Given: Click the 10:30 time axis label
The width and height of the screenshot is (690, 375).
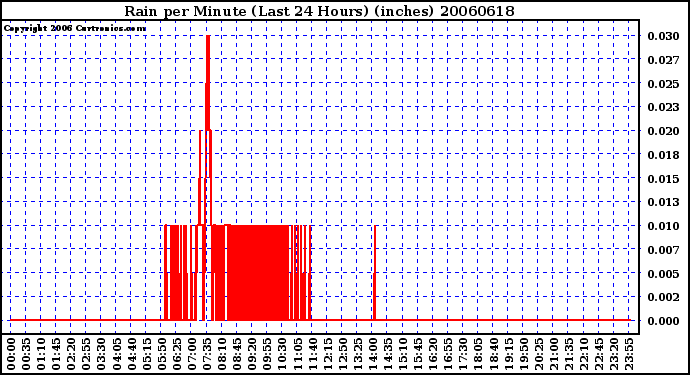Looking at the screenshot, I should tap(282, 354).
